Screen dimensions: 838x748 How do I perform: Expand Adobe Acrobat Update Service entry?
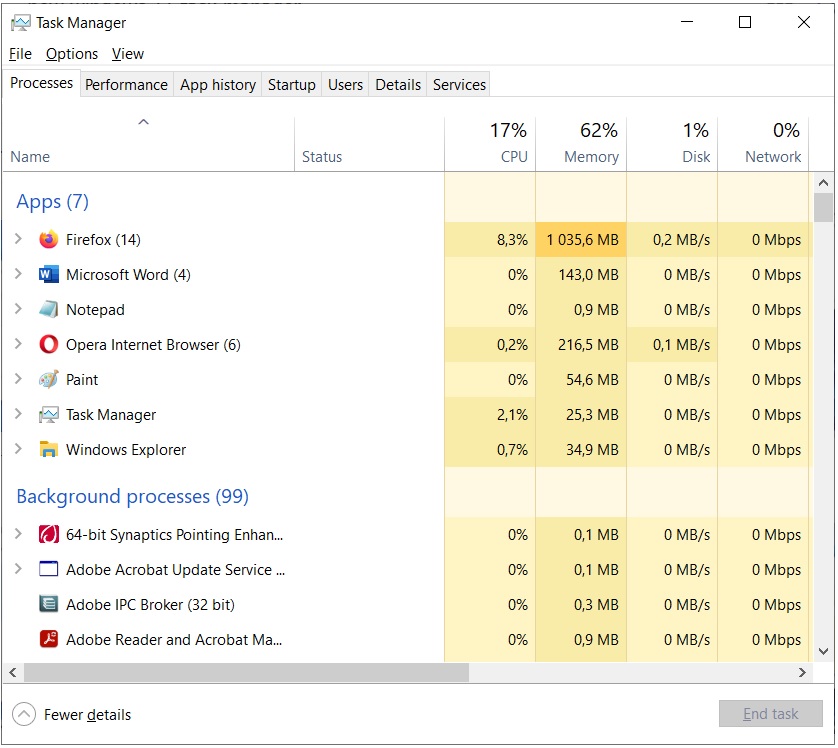18,569
